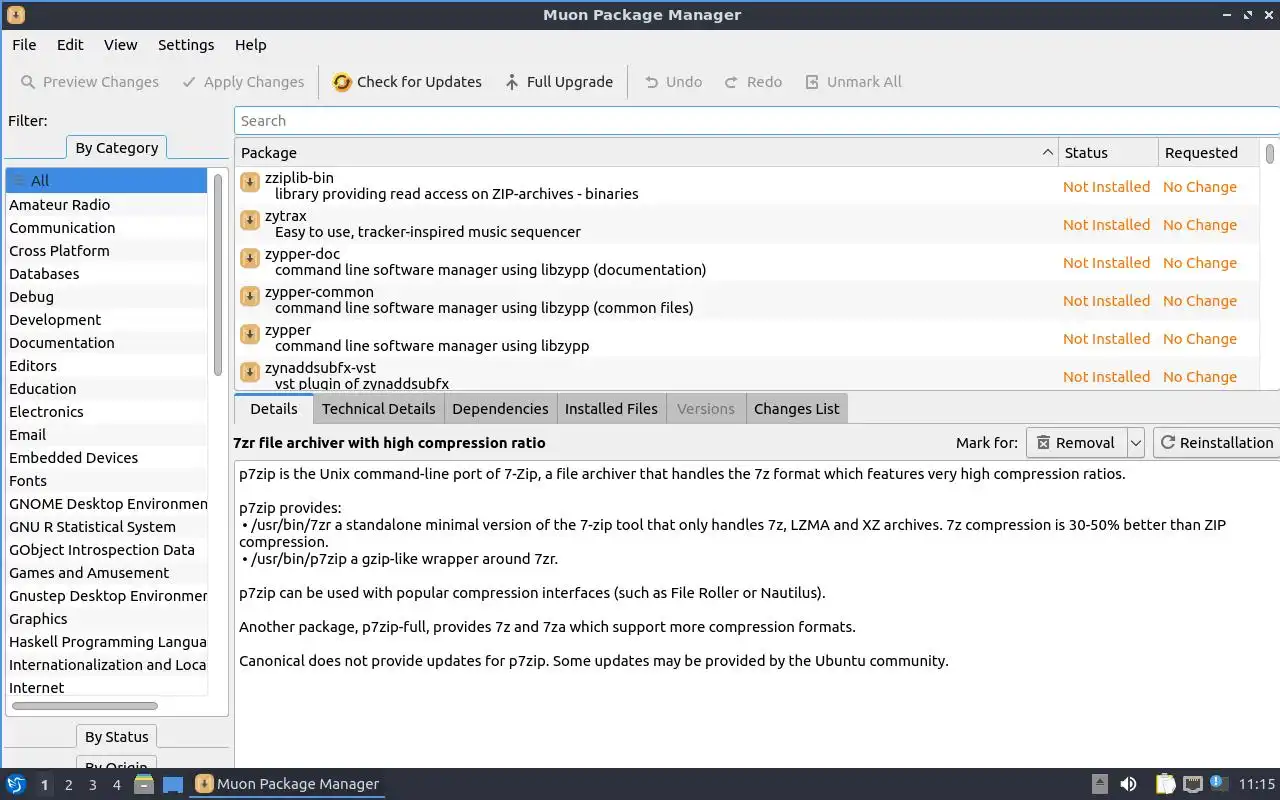Click Apply Changes in toolbar

coord(243,82)
